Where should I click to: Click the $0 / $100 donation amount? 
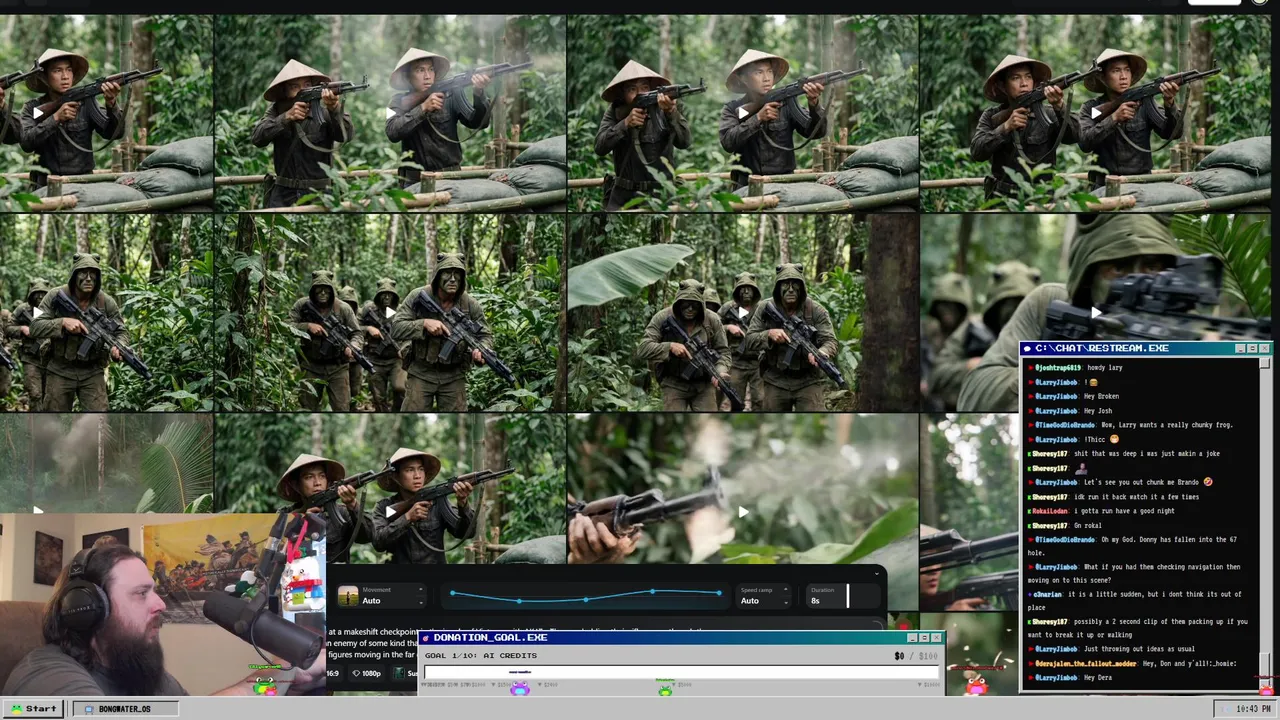[916, 656]
